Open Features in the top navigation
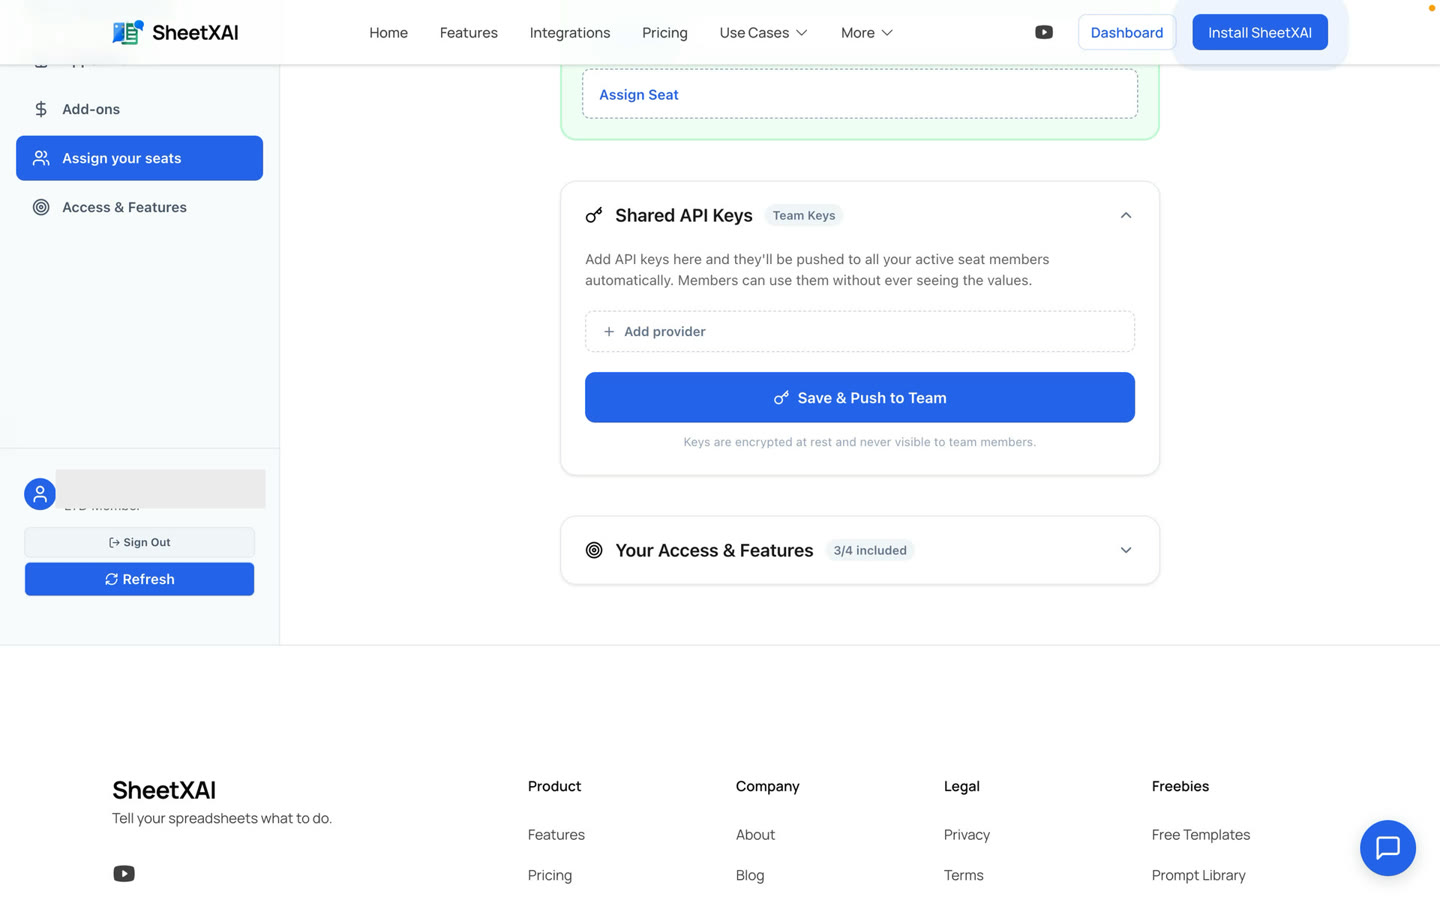This screenshot has height=900, width=1440. [x=469, y=32]
